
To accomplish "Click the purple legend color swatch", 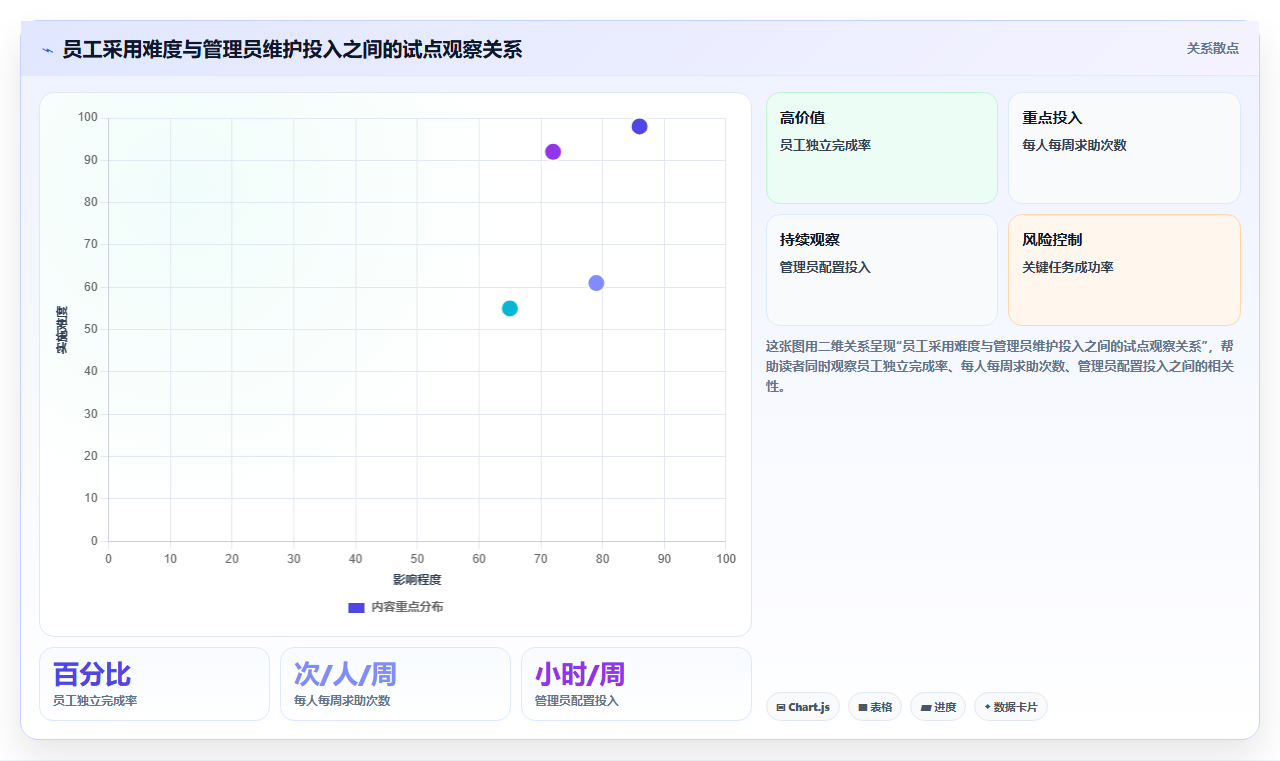I will [x=356, y=607].
